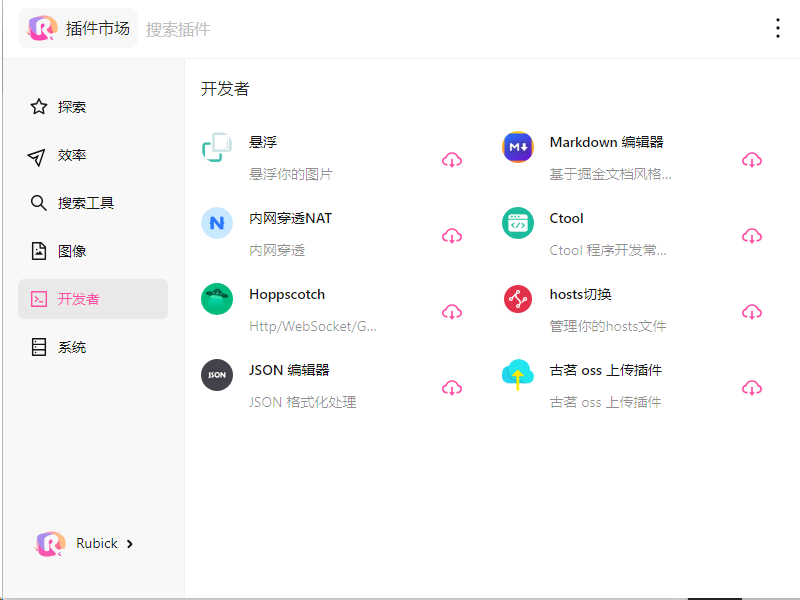Viewport: 800px width, 600px height.
Task: Open the three-dot overflow menu
Action: pos(778,28)
